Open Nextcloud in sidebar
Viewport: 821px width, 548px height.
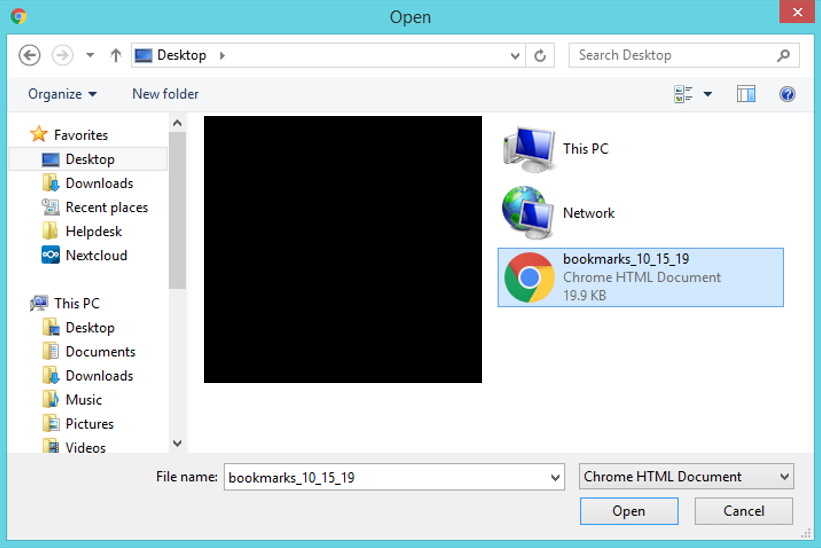[x=96, y=255]
